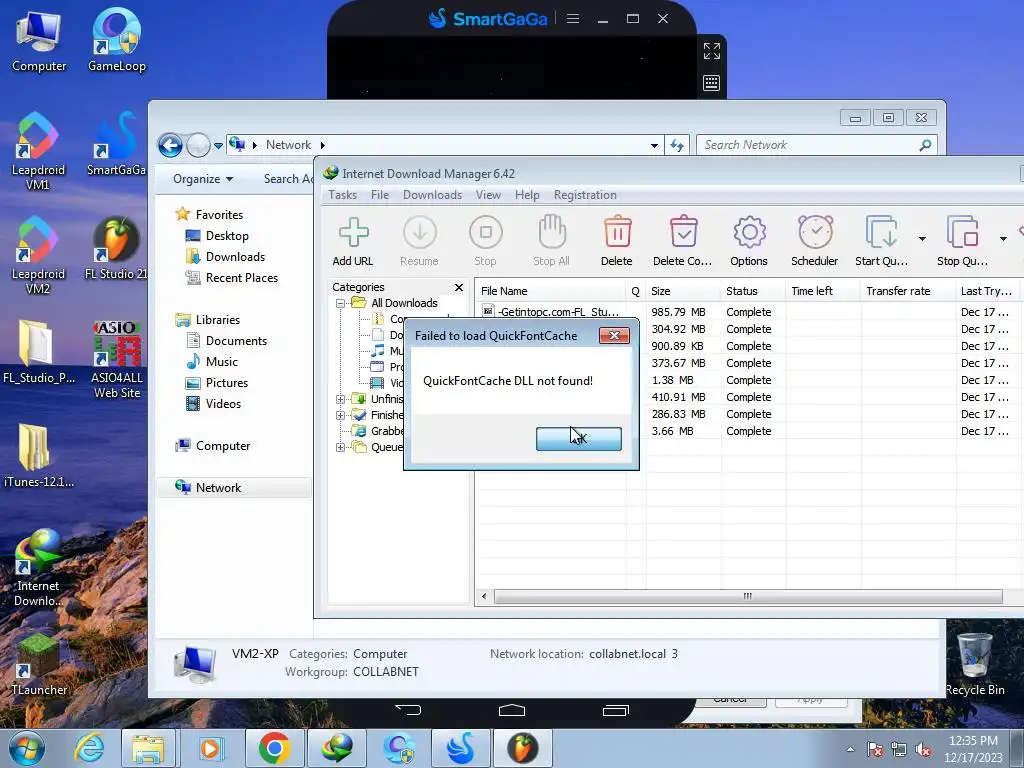The width and height of the screenshot is (1024, 768).
Task: Expand the Unfinished category node
Action: tap(340, 399)
